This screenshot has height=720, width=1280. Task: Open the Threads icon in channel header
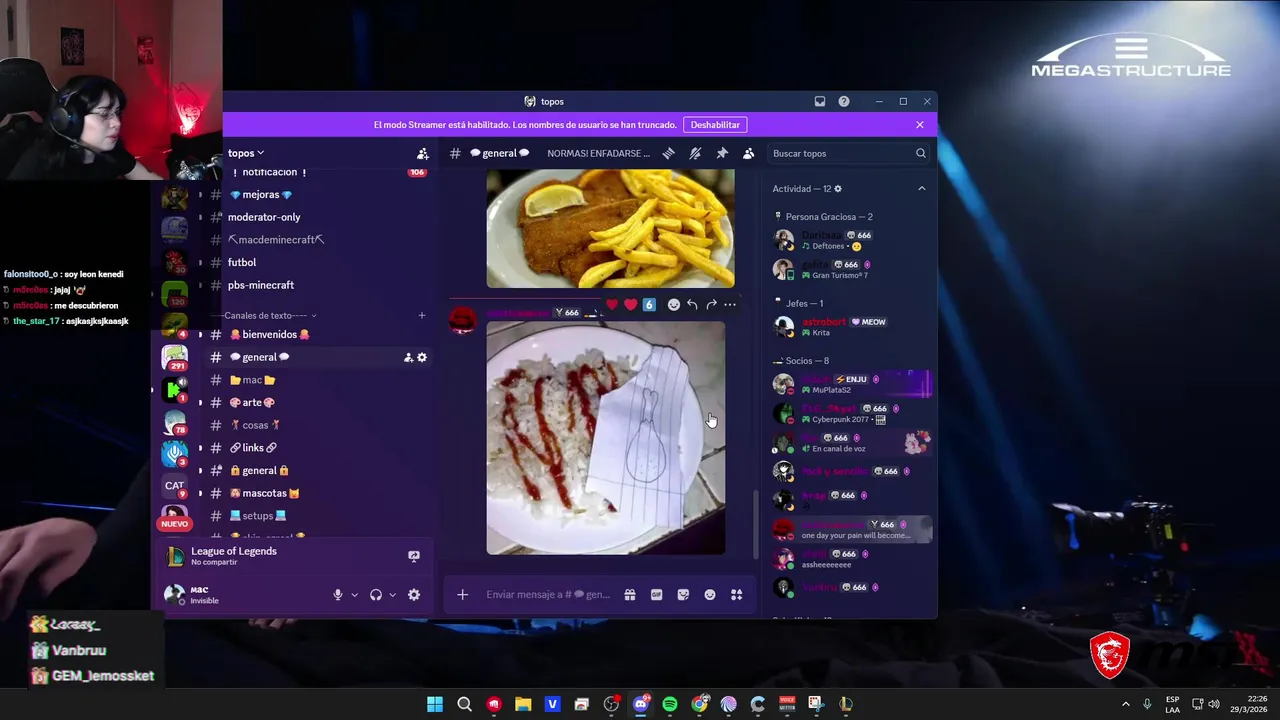click(668, 153)
